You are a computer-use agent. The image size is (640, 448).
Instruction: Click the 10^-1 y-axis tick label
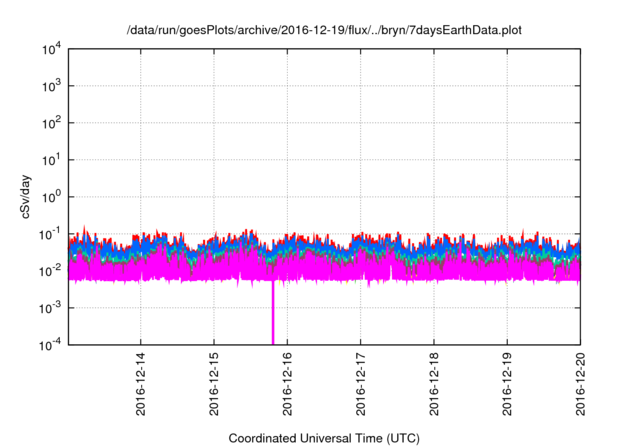tap(51, 234)
